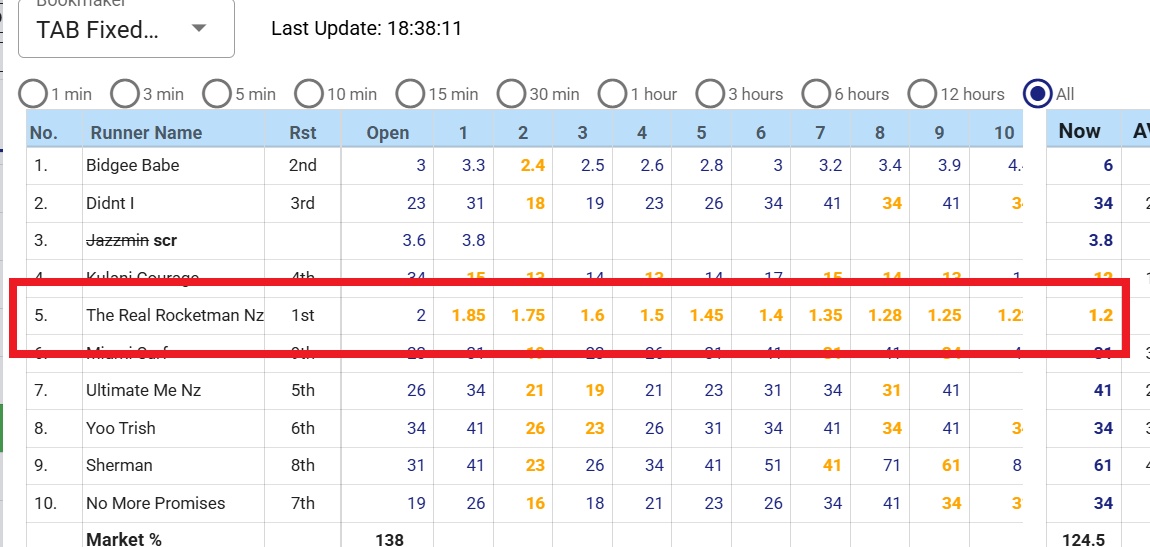Click the Bidgee Babe runner name
The width and height of the screenshot is (1150, 547).
point(133,165)
